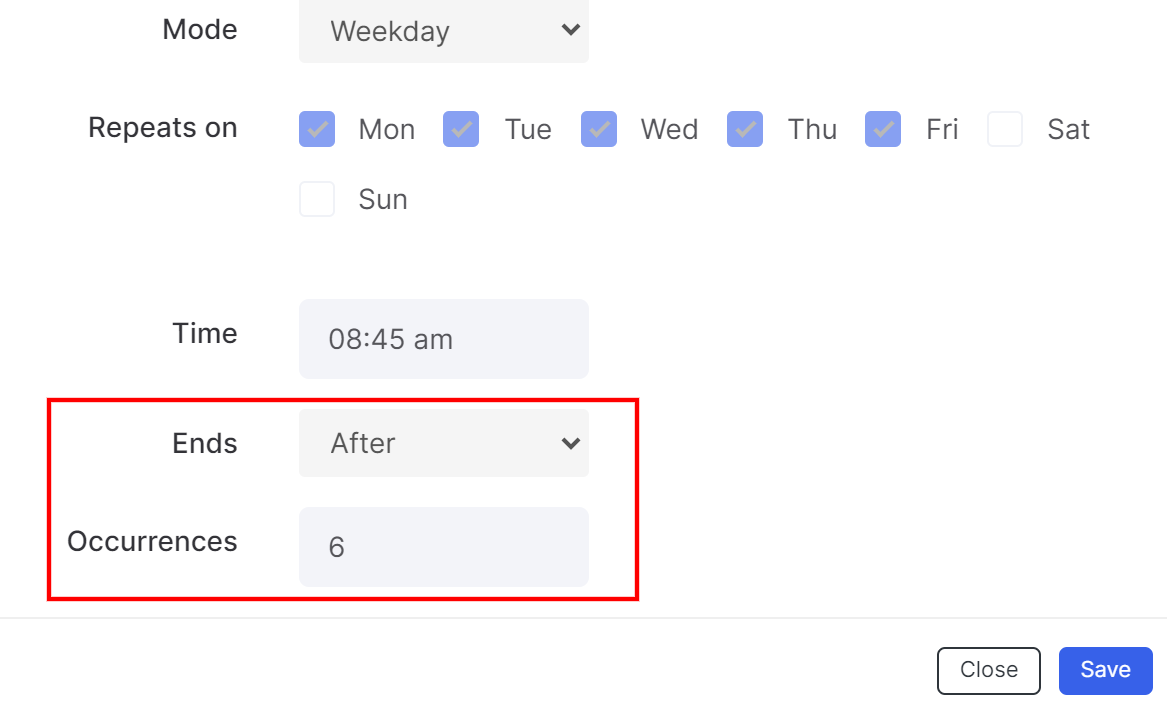Screen dimensions: 1167x706
Task: Check the Sun checkbox
Action: 317,199
